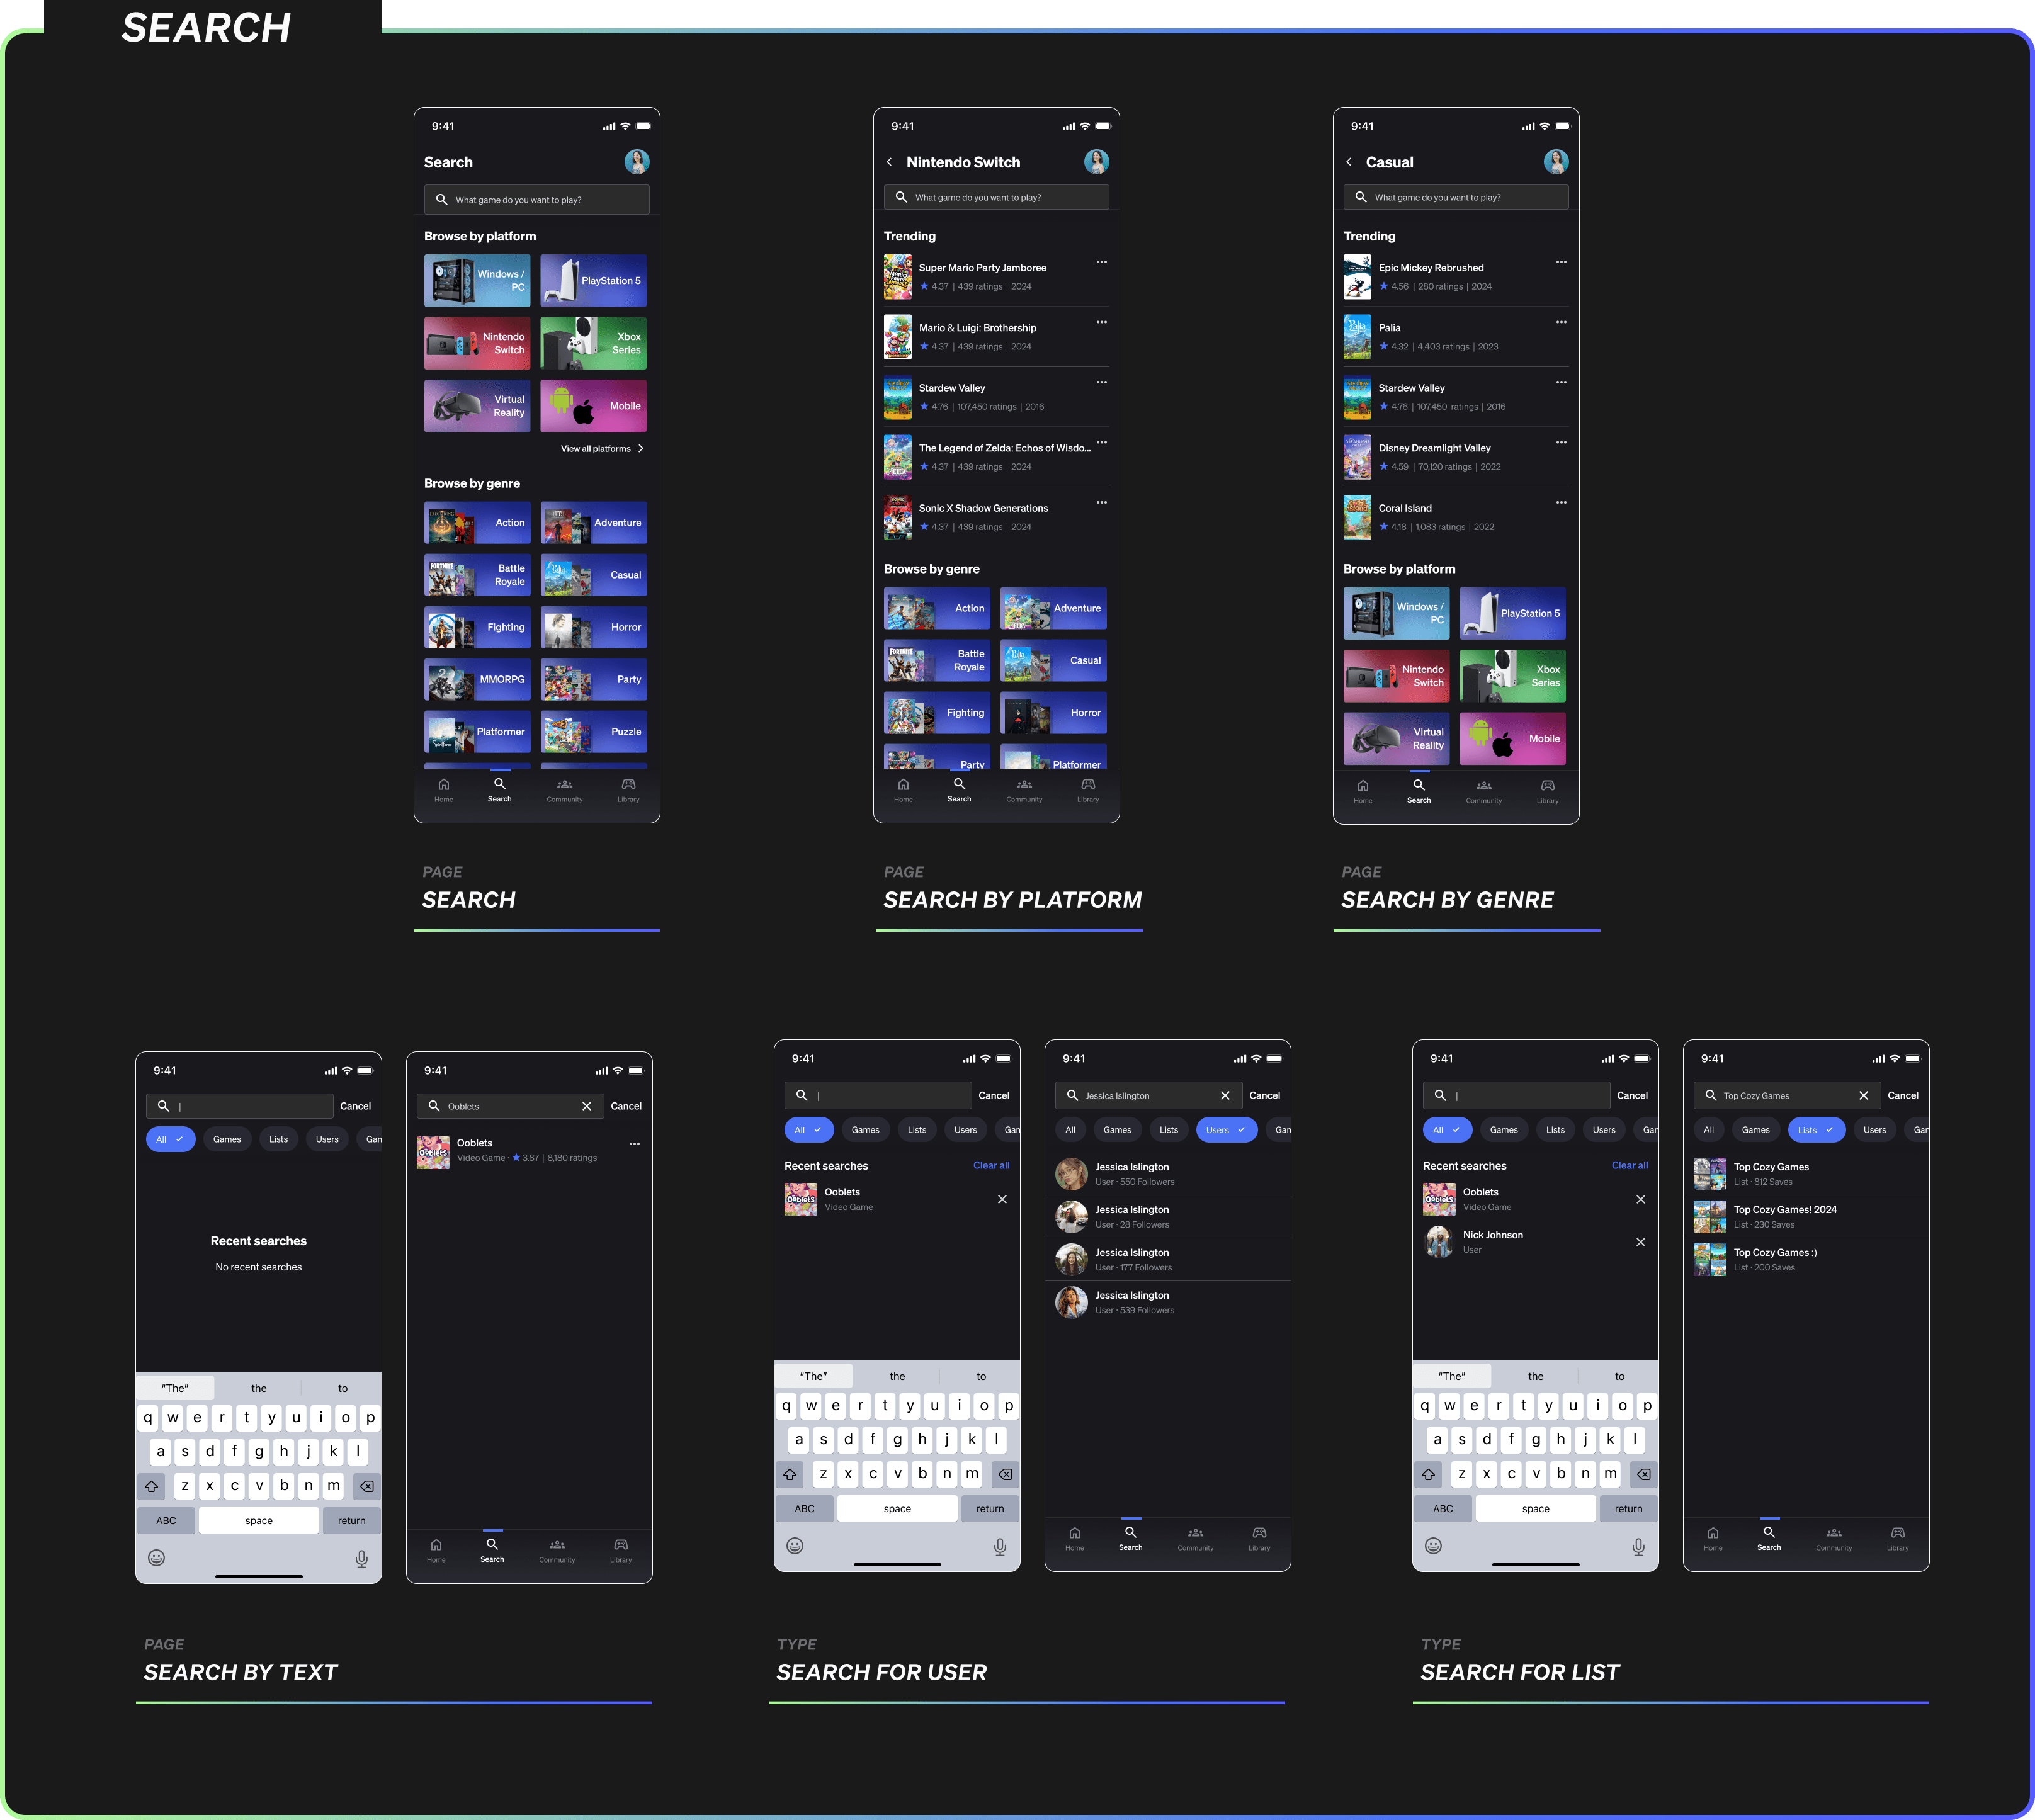This screenshot has height=1820, width=2035.
Task: Open more options for Palia
Action: 1561,322
